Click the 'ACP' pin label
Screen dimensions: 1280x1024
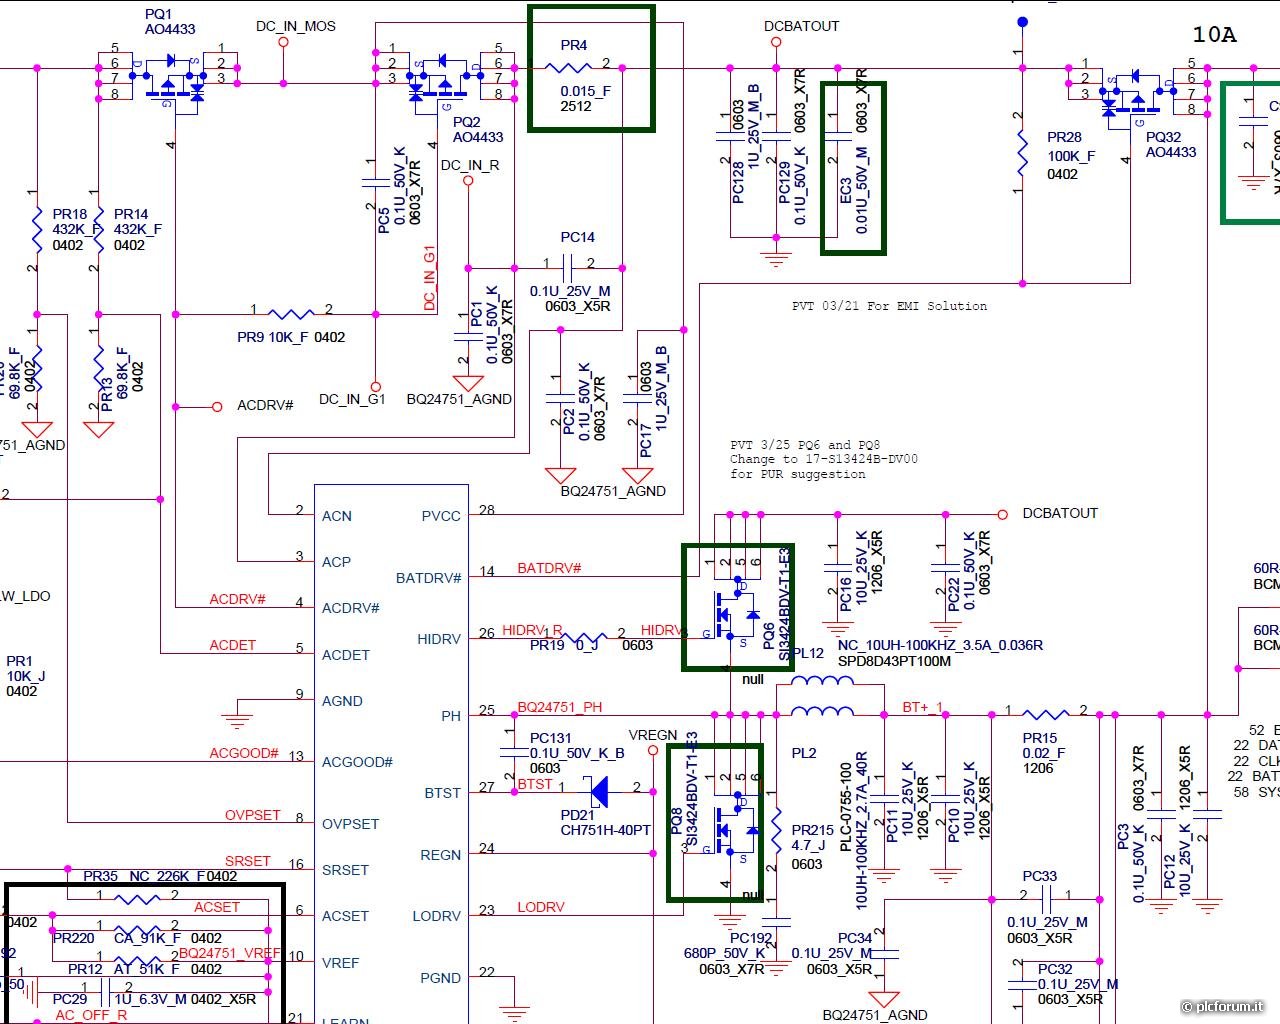click(336, 562)
